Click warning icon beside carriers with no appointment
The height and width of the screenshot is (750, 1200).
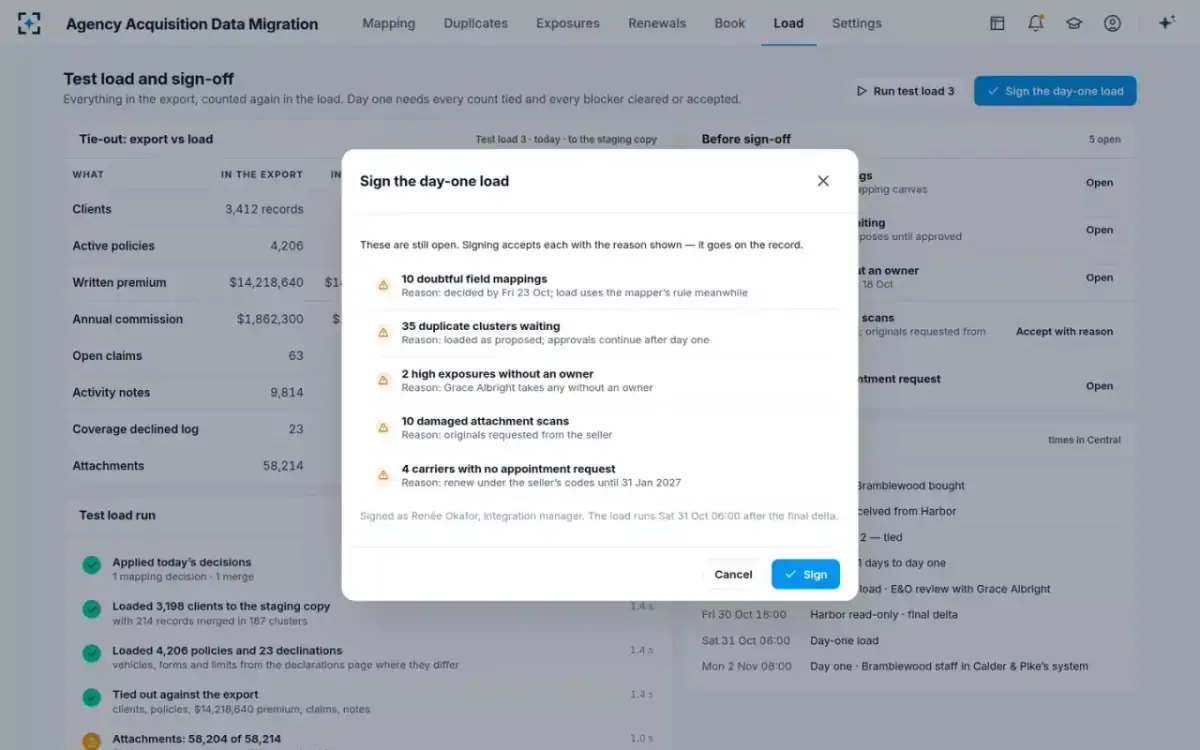[x=382, y=475]
